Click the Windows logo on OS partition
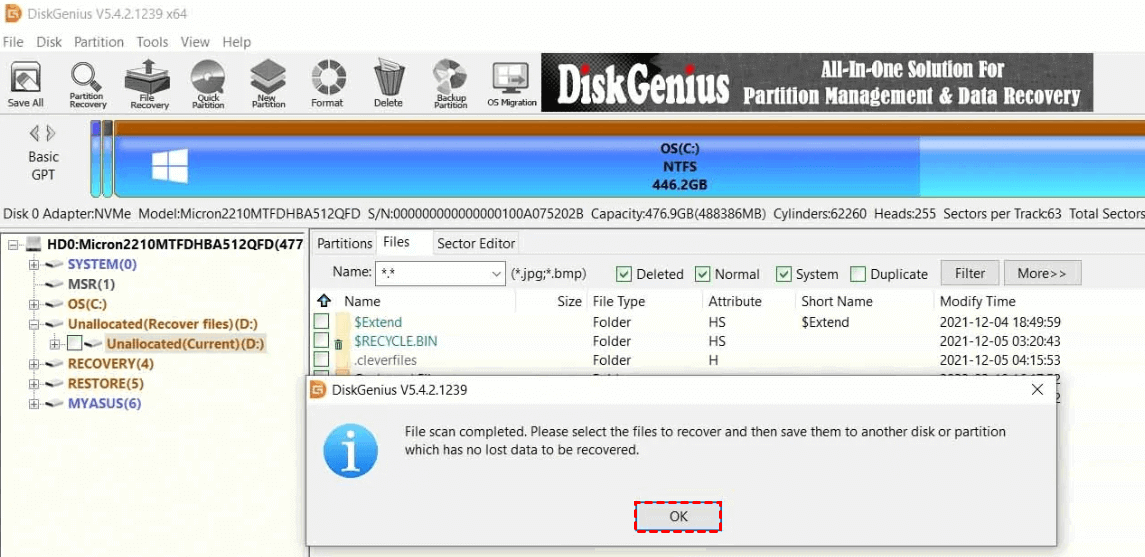This screenshot has height=557, width=1145. pyautogui.click(x=169, y=166)
